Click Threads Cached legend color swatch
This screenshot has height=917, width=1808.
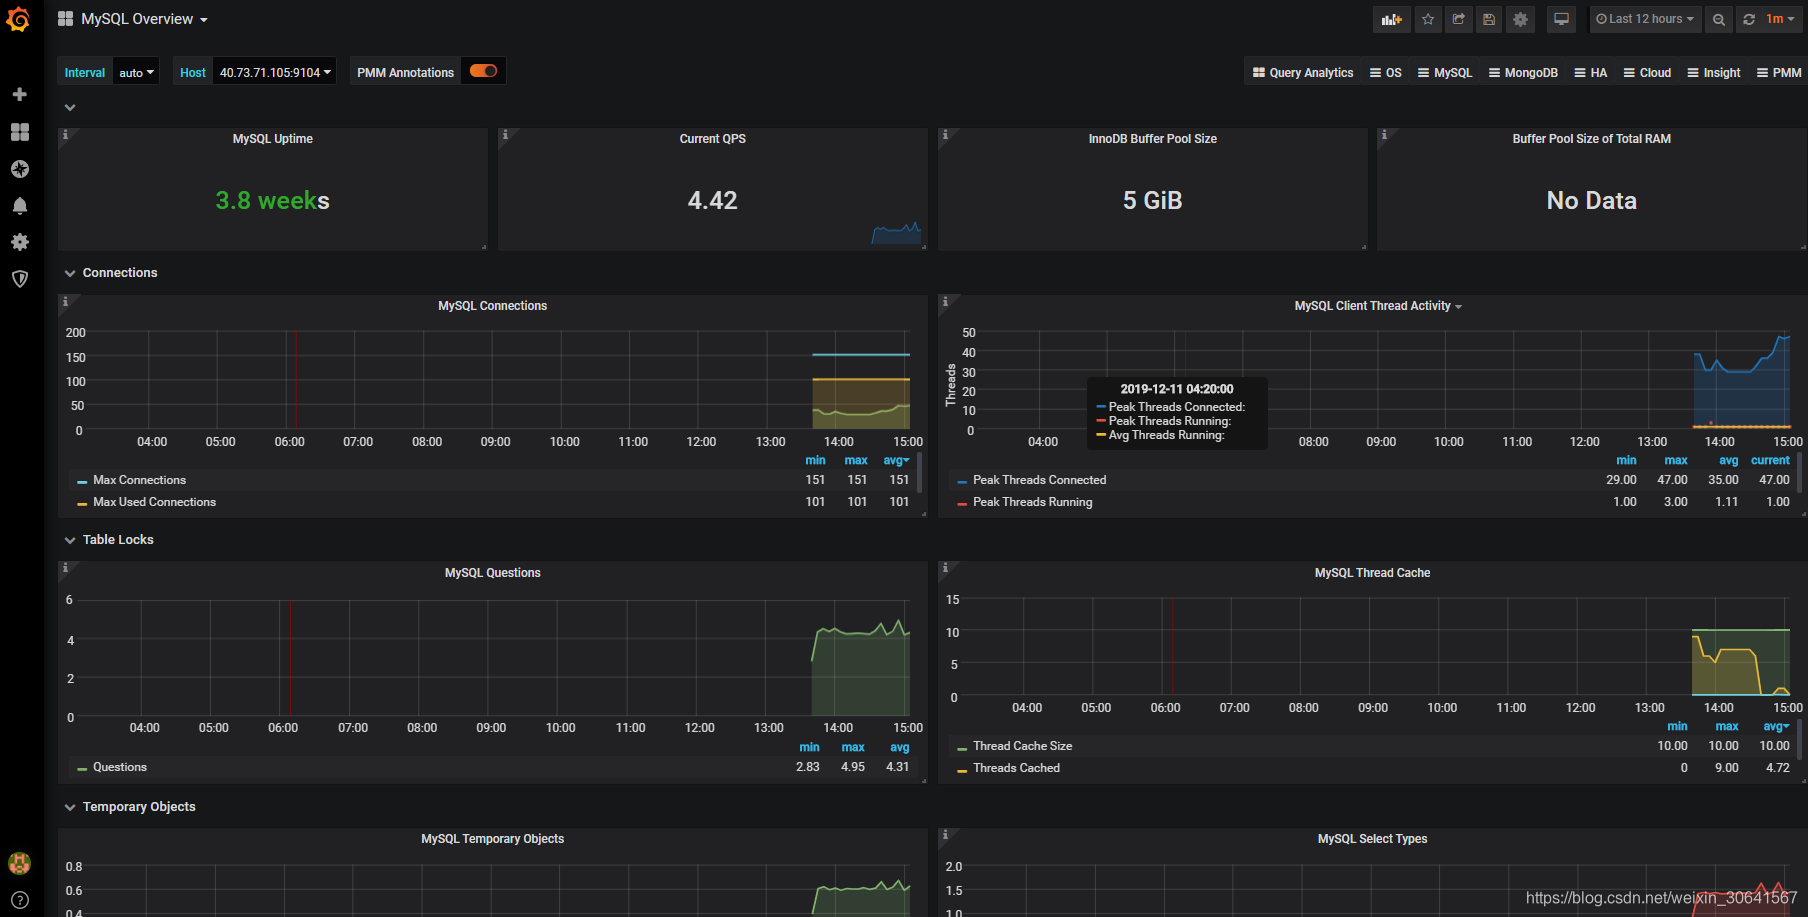(x=962, y=769)
